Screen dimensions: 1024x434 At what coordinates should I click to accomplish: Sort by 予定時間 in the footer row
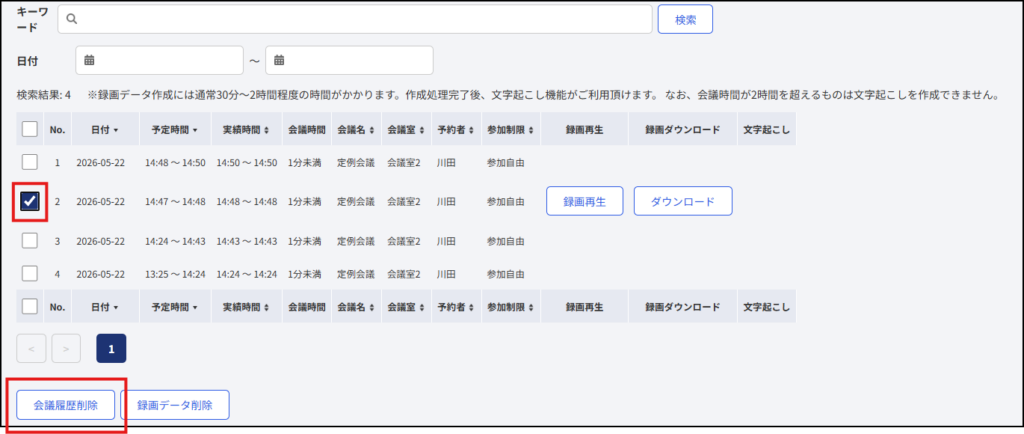point(174,306)
